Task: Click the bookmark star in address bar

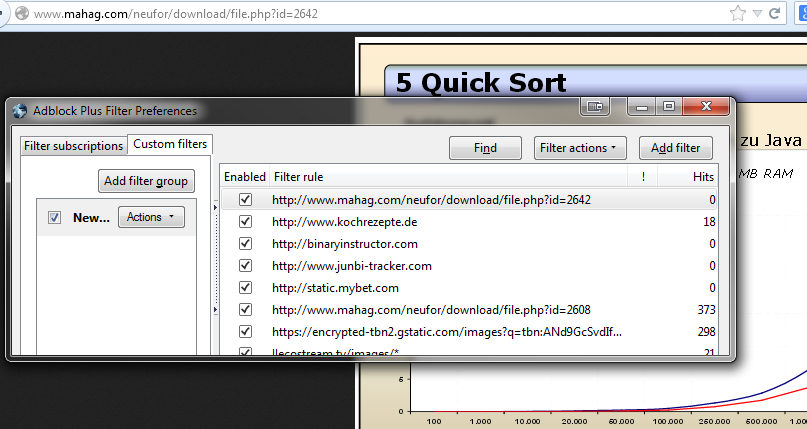Action: point(738,14)
